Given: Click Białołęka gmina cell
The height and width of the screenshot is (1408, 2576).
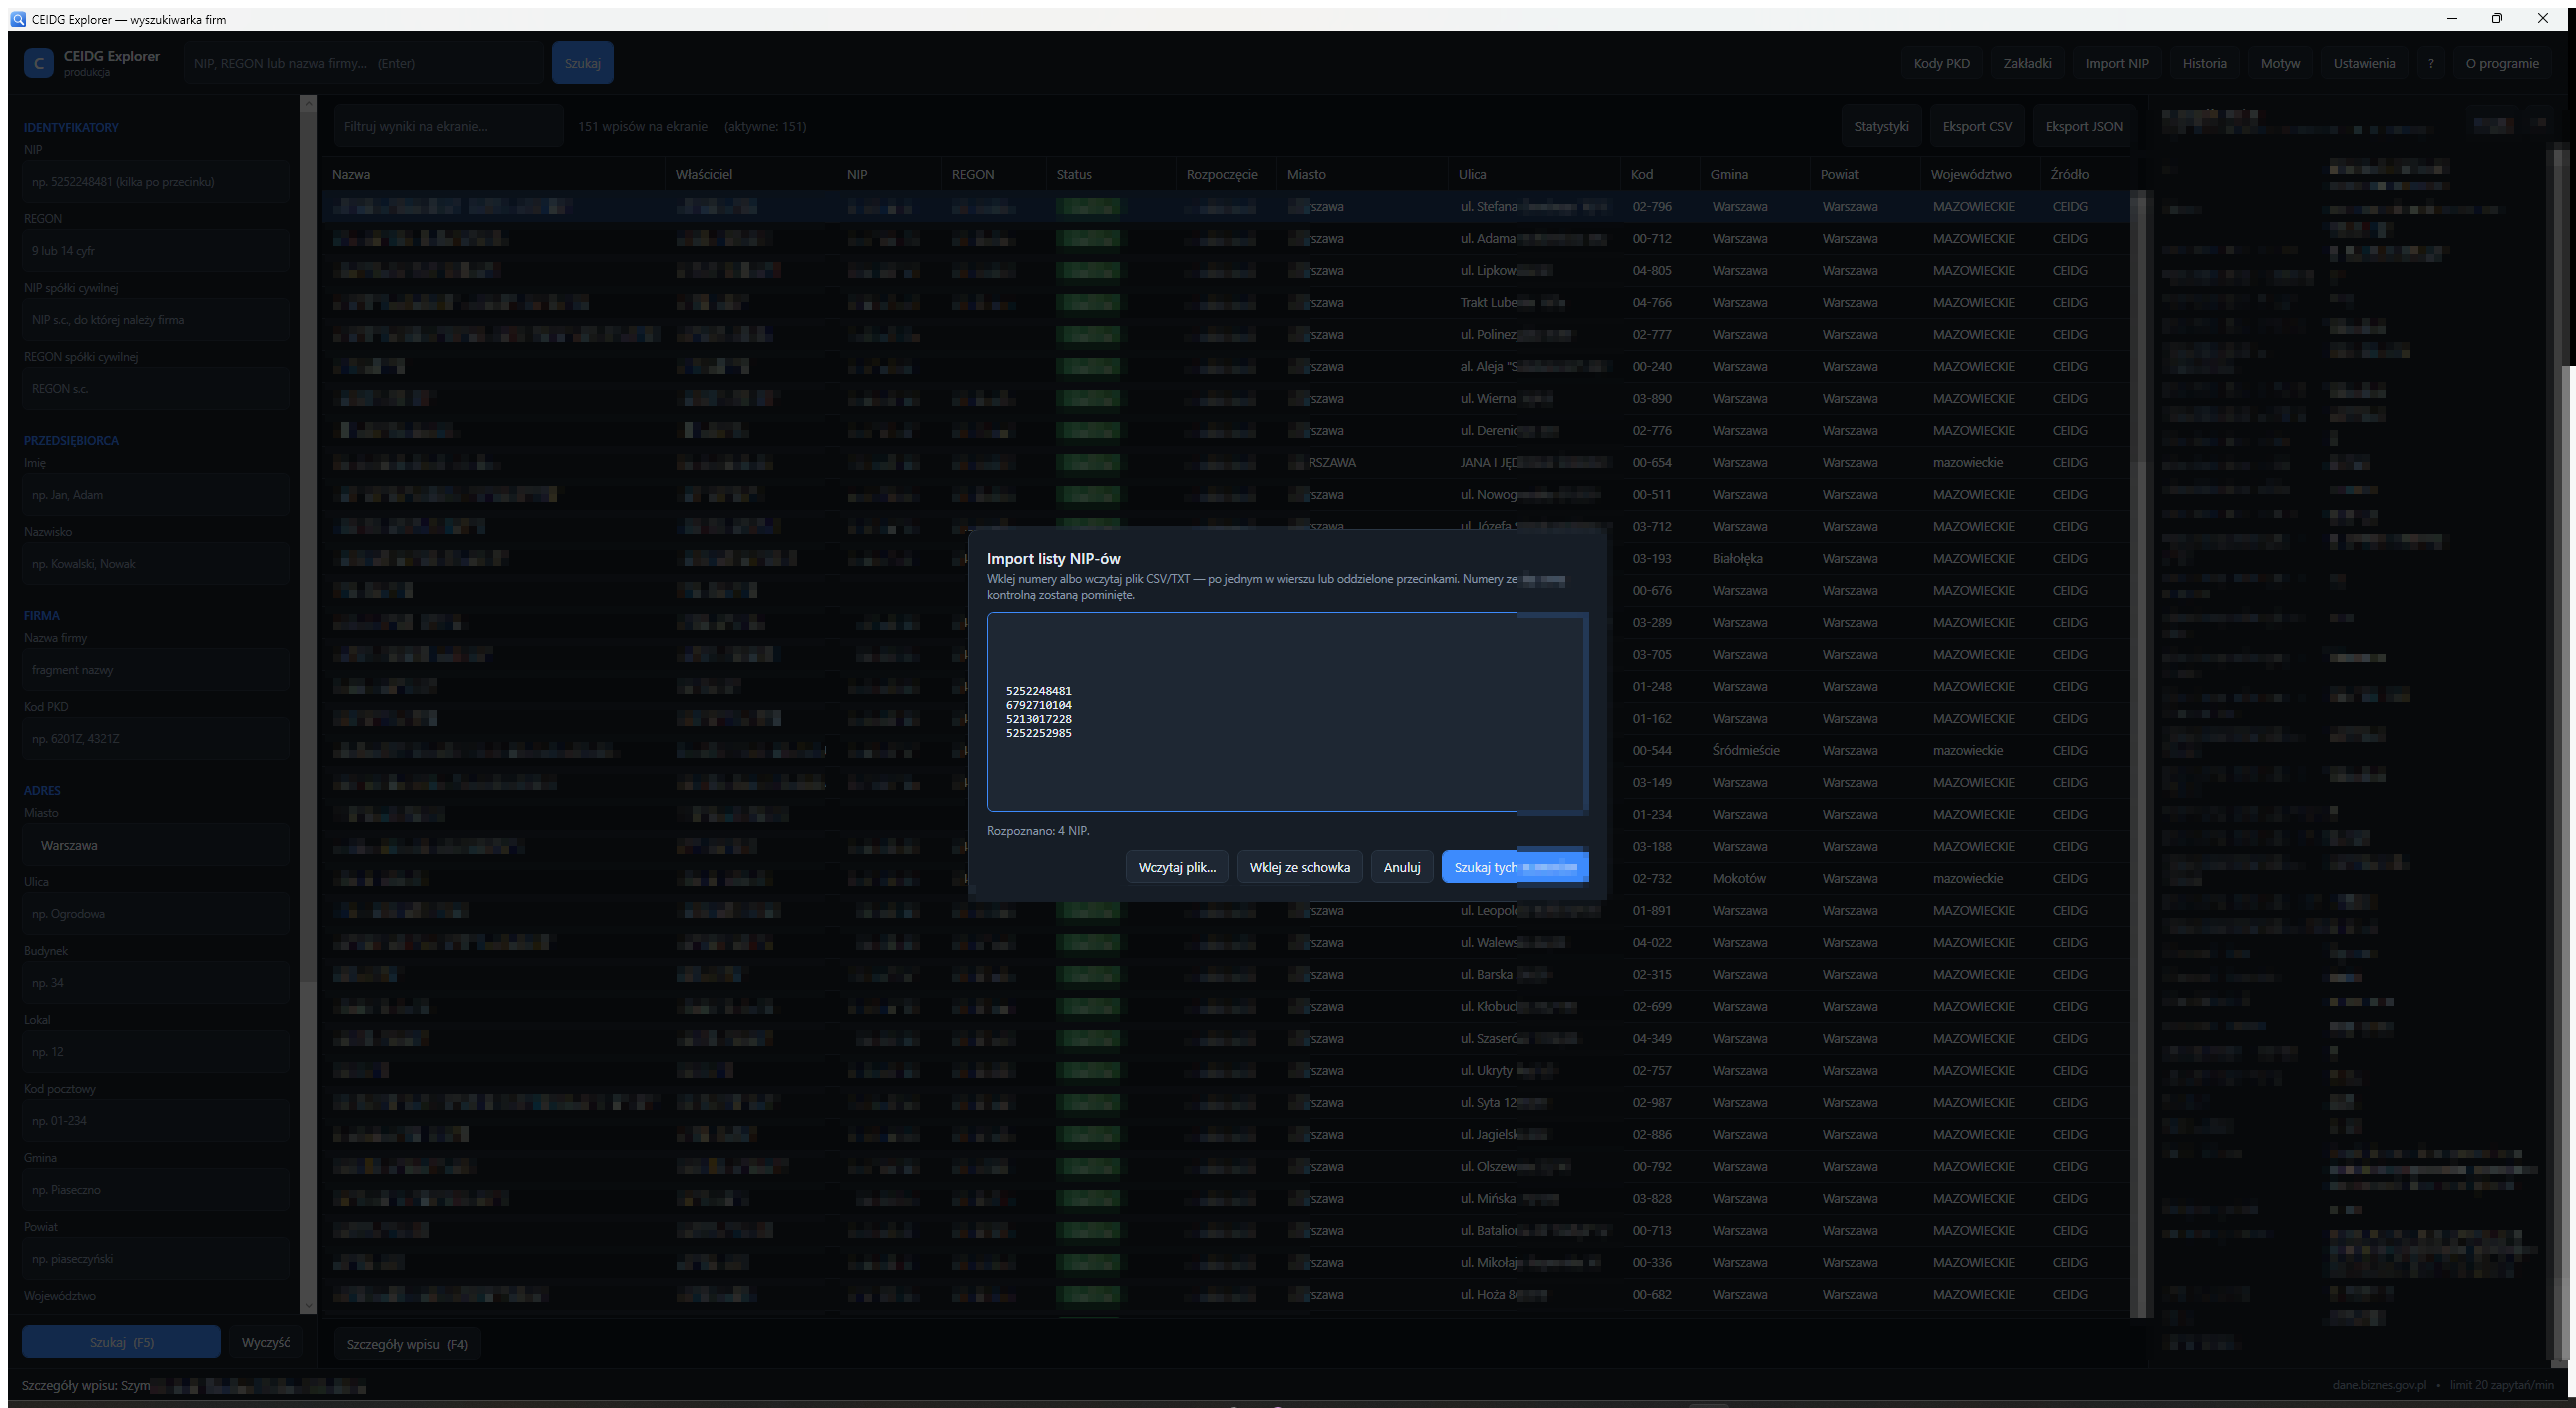Looking at the screenshot, I should (x=1737, y=558).
